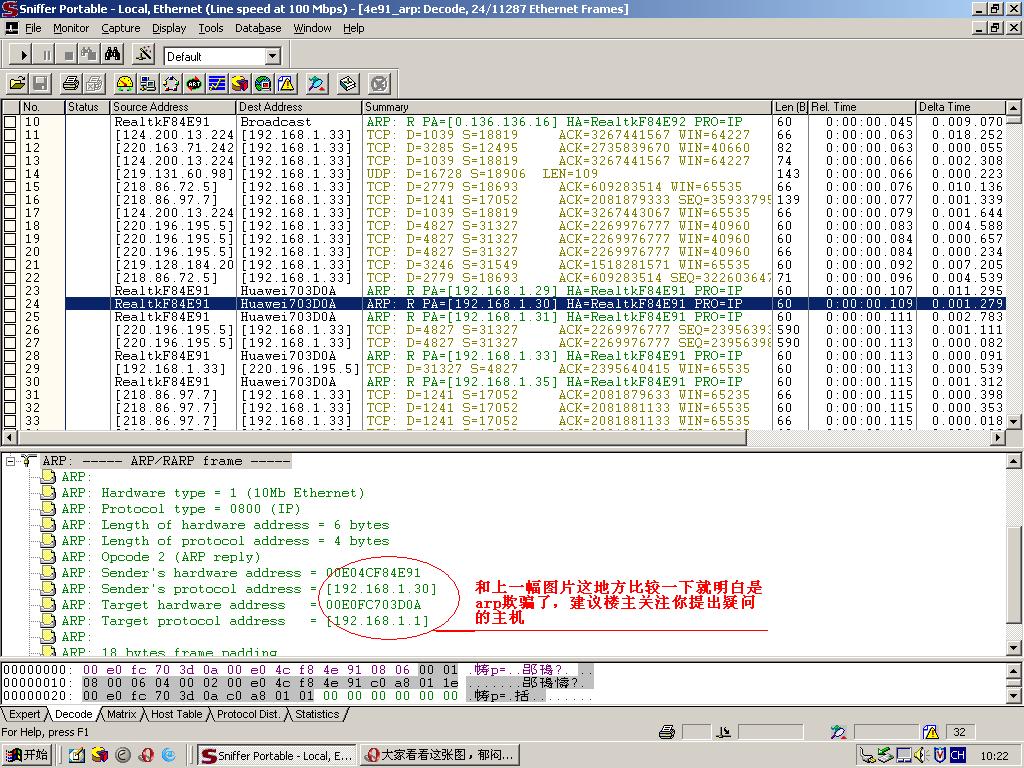This screenshot has width=1024, height=768.
Task: Click the binoculars display capture icon
Action: point(113,55)
